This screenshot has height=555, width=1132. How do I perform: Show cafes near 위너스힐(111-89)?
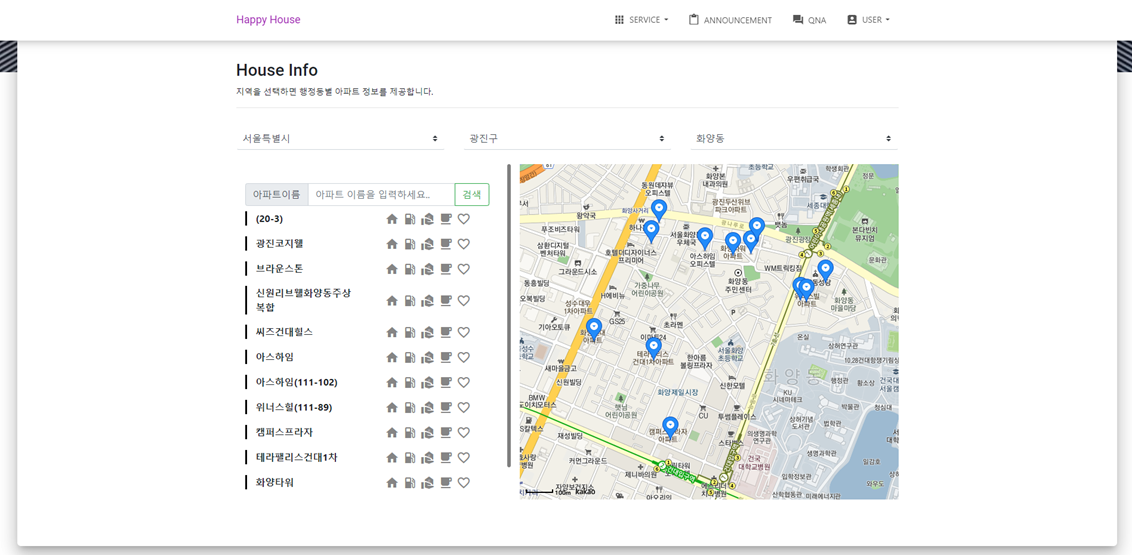[x=445, y=408]
